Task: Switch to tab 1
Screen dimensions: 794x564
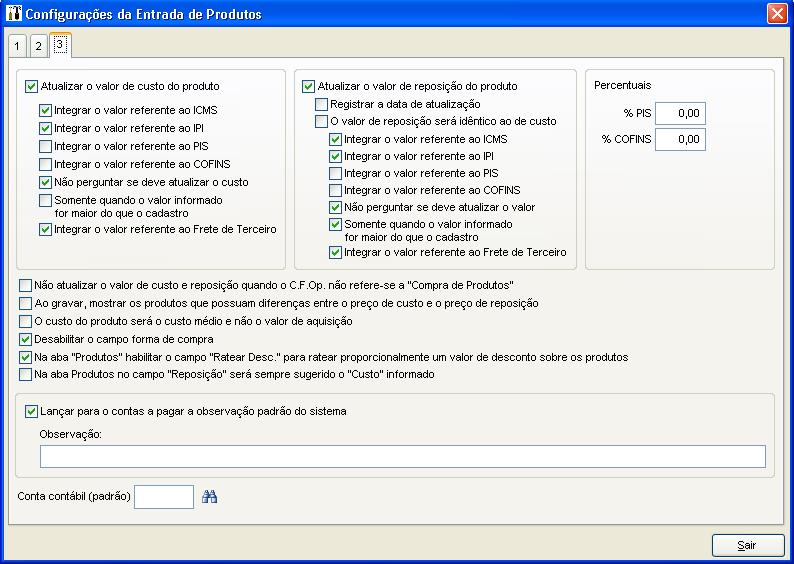Action: (17, 47)
